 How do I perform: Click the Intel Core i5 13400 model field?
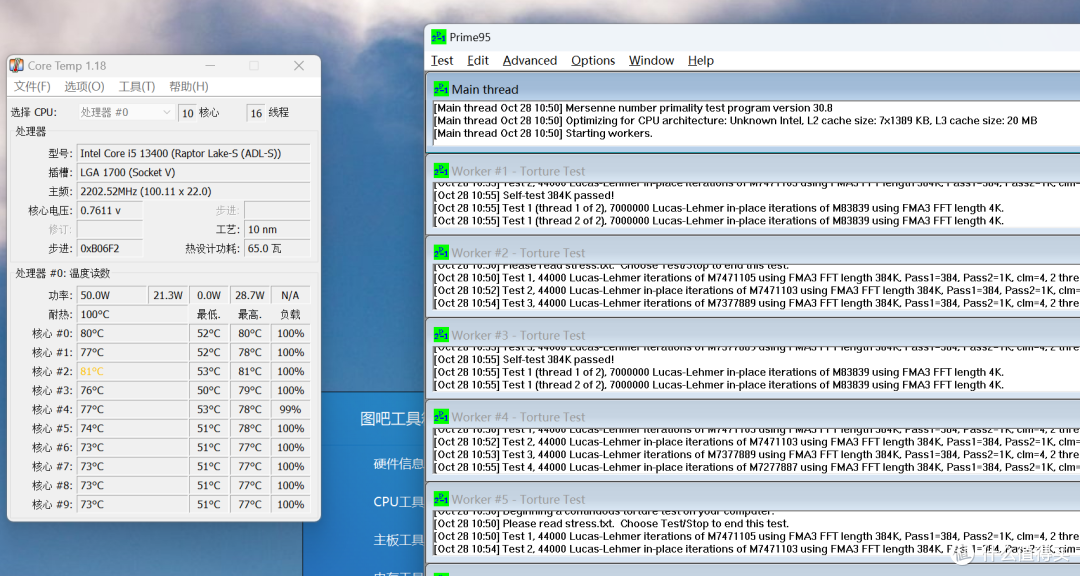click(x=194, y=154)
